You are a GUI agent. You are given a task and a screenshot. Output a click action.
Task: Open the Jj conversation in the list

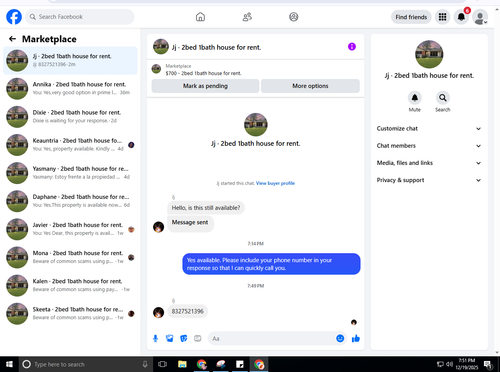click(70, 60)
